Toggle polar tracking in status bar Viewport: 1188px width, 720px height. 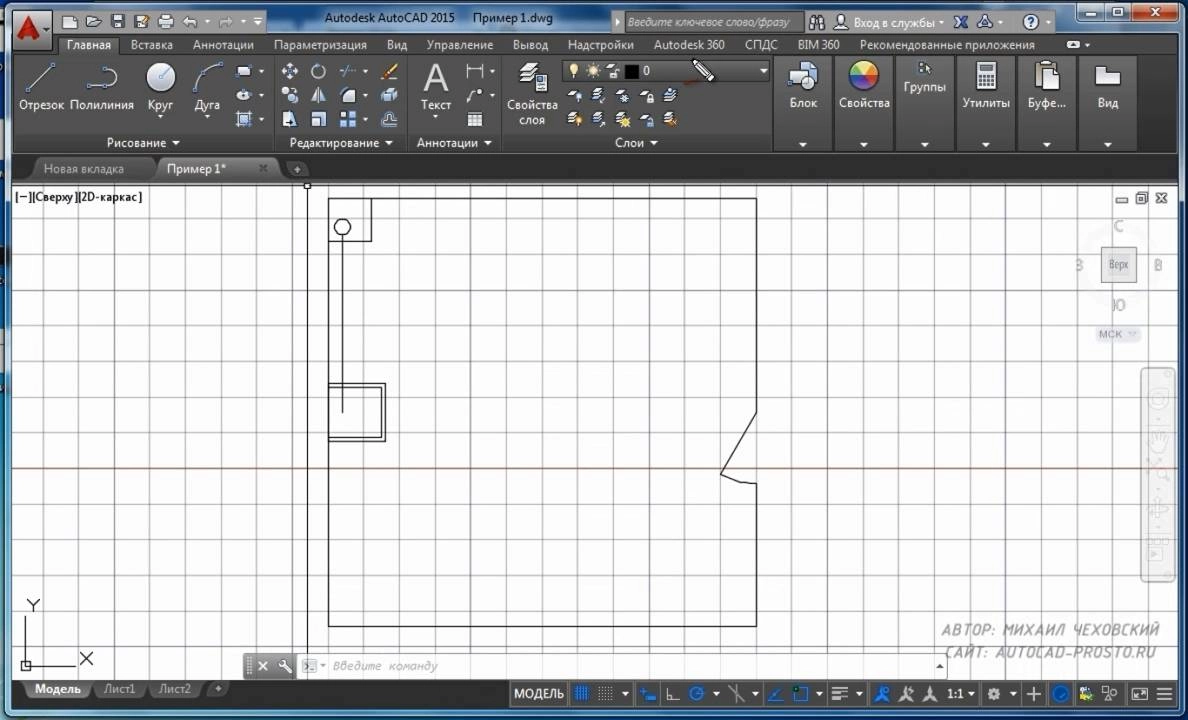696,693
